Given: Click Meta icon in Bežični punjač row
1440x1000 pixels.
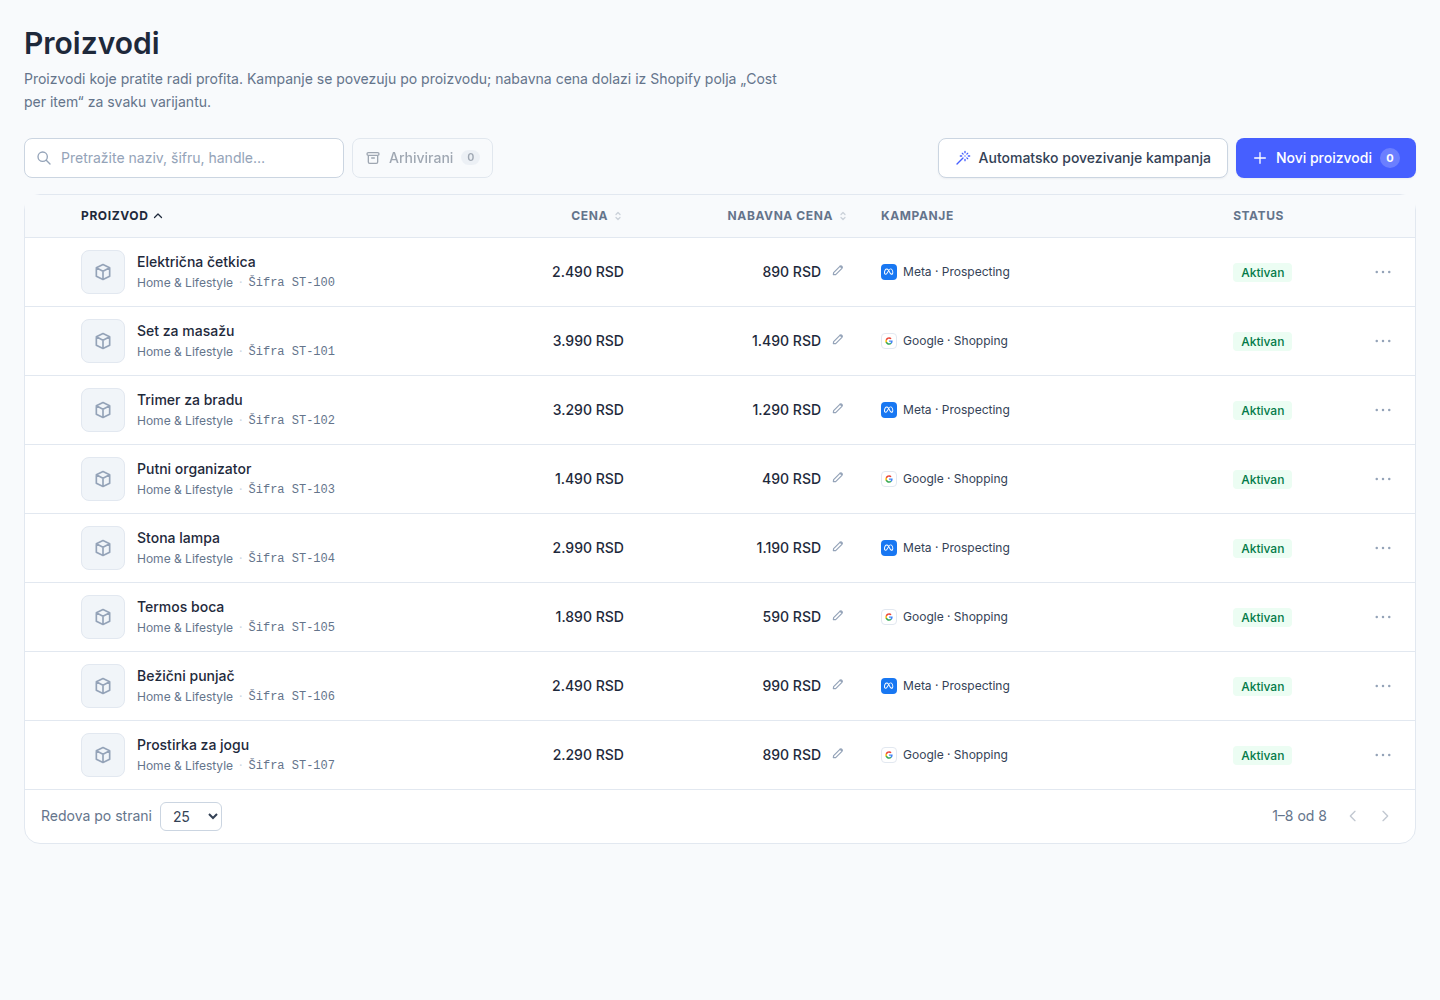Looking at the screenshot, I should tap(888, 686).
